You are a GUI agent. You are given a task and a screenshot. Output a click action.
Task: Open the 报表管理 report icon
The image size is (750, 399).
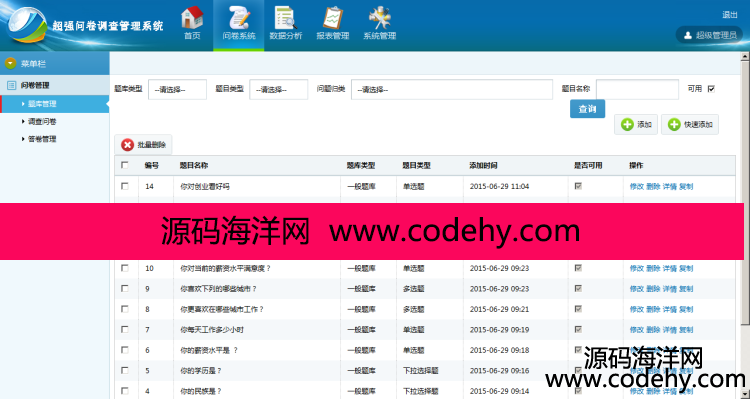pos(332,18)
